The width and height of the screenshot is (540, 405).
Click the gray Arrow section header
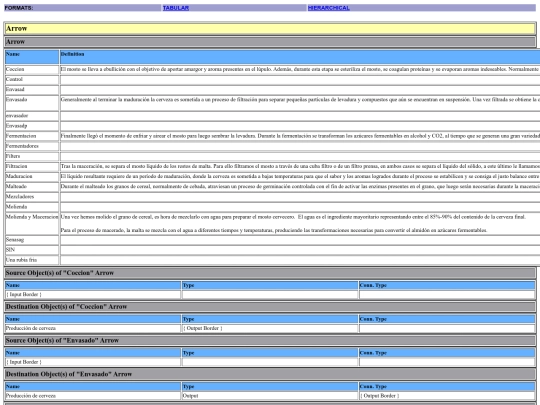270,42
